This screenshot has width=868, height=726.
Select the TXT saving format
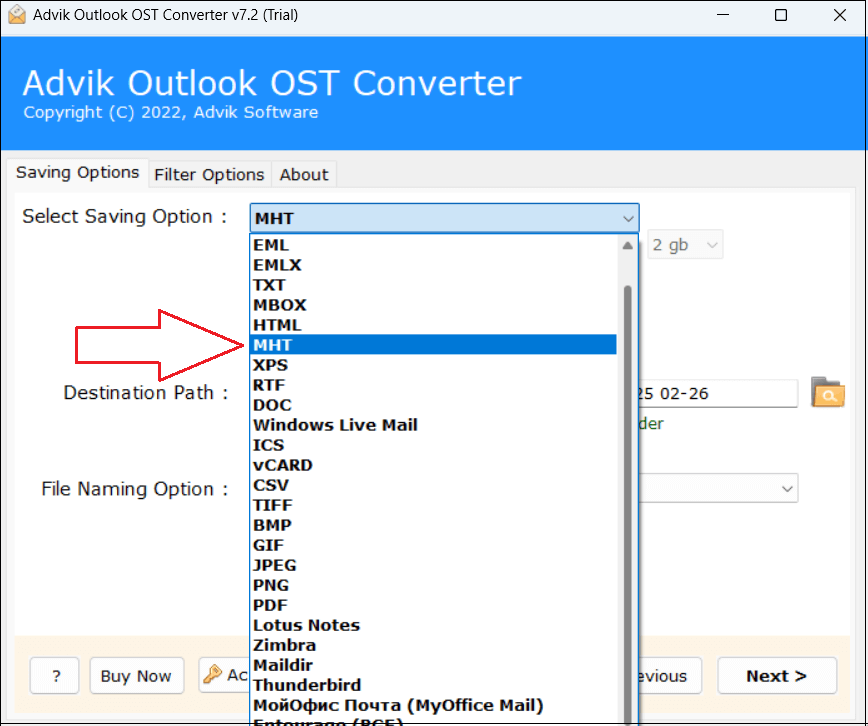433,285
